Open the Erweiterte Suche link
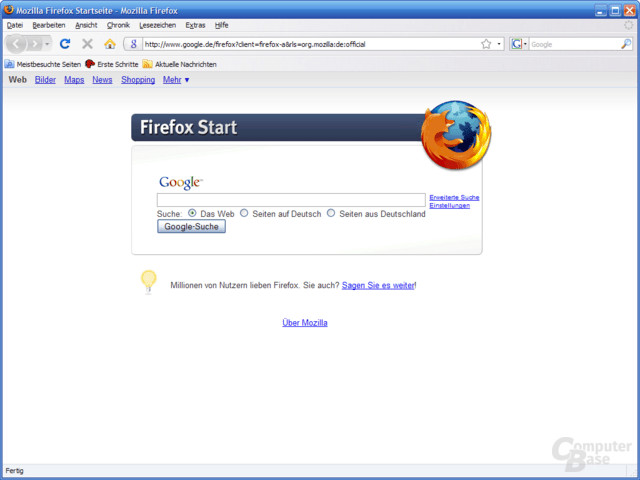This screenshot has width=640, height=480. 454,198
